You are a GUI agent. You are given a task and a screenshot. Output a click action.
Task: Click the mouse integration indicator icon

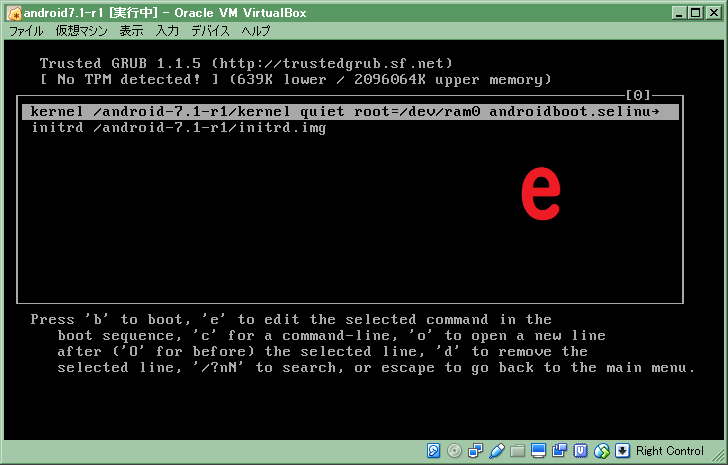tap(602, 451)
